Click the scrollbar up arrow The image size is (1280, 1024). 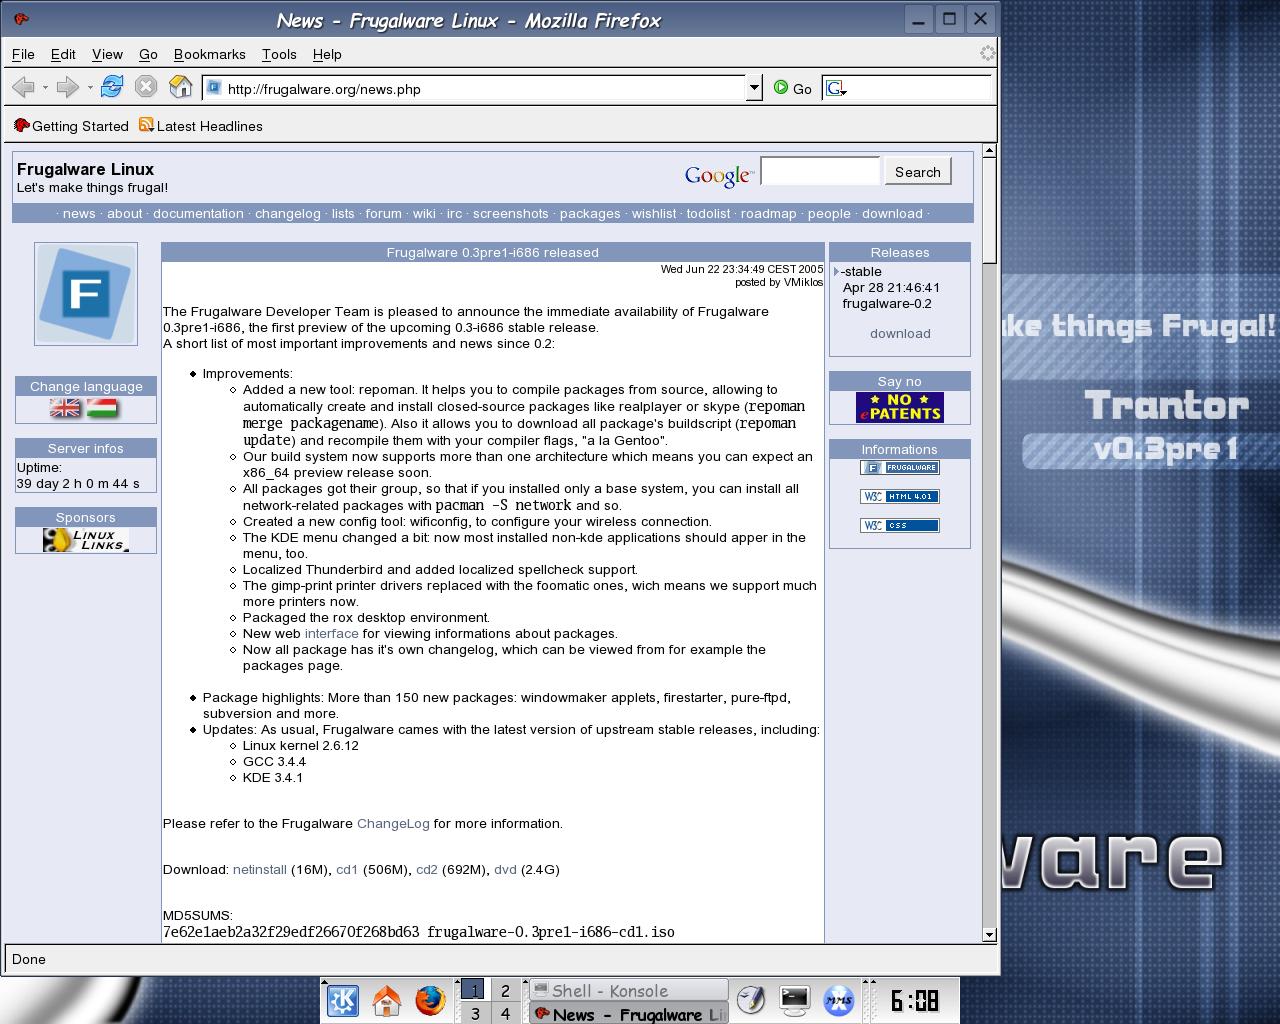pyautogui.click(x=989, y=150)
